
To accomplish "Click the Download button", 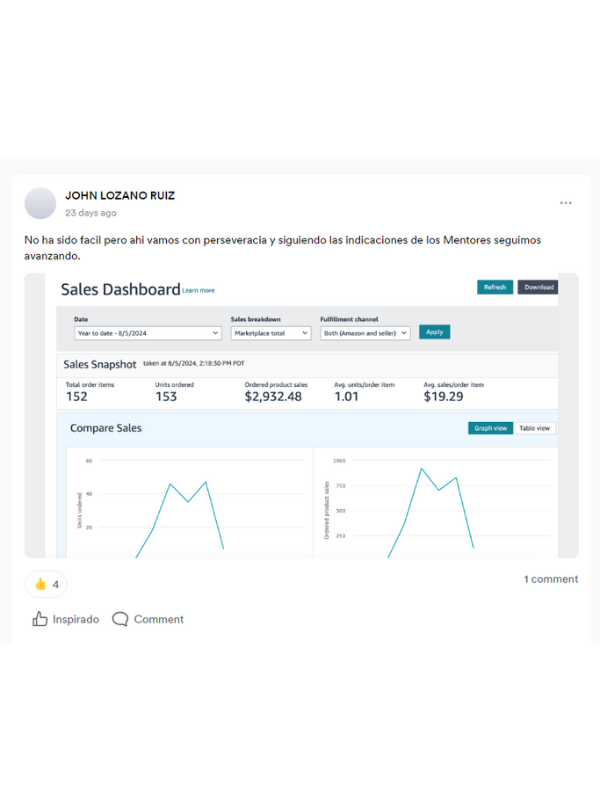I will (538, 287).
